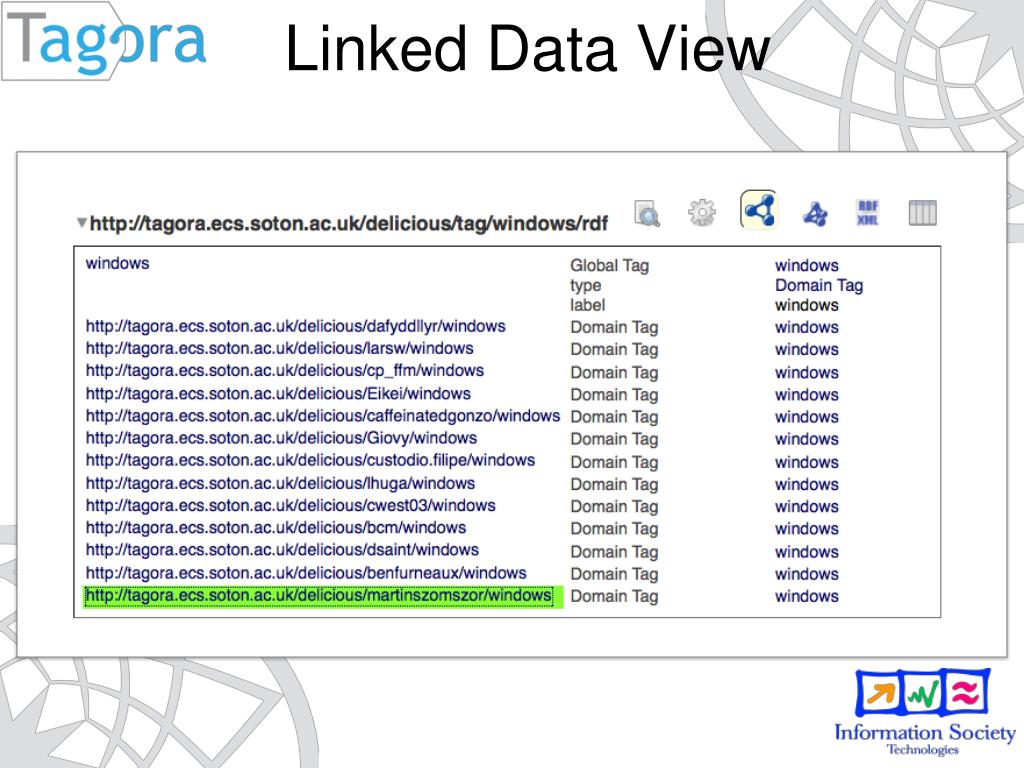Click the 'windows' value beside label
Screen dimensions: 1024x768
(807, 305)
